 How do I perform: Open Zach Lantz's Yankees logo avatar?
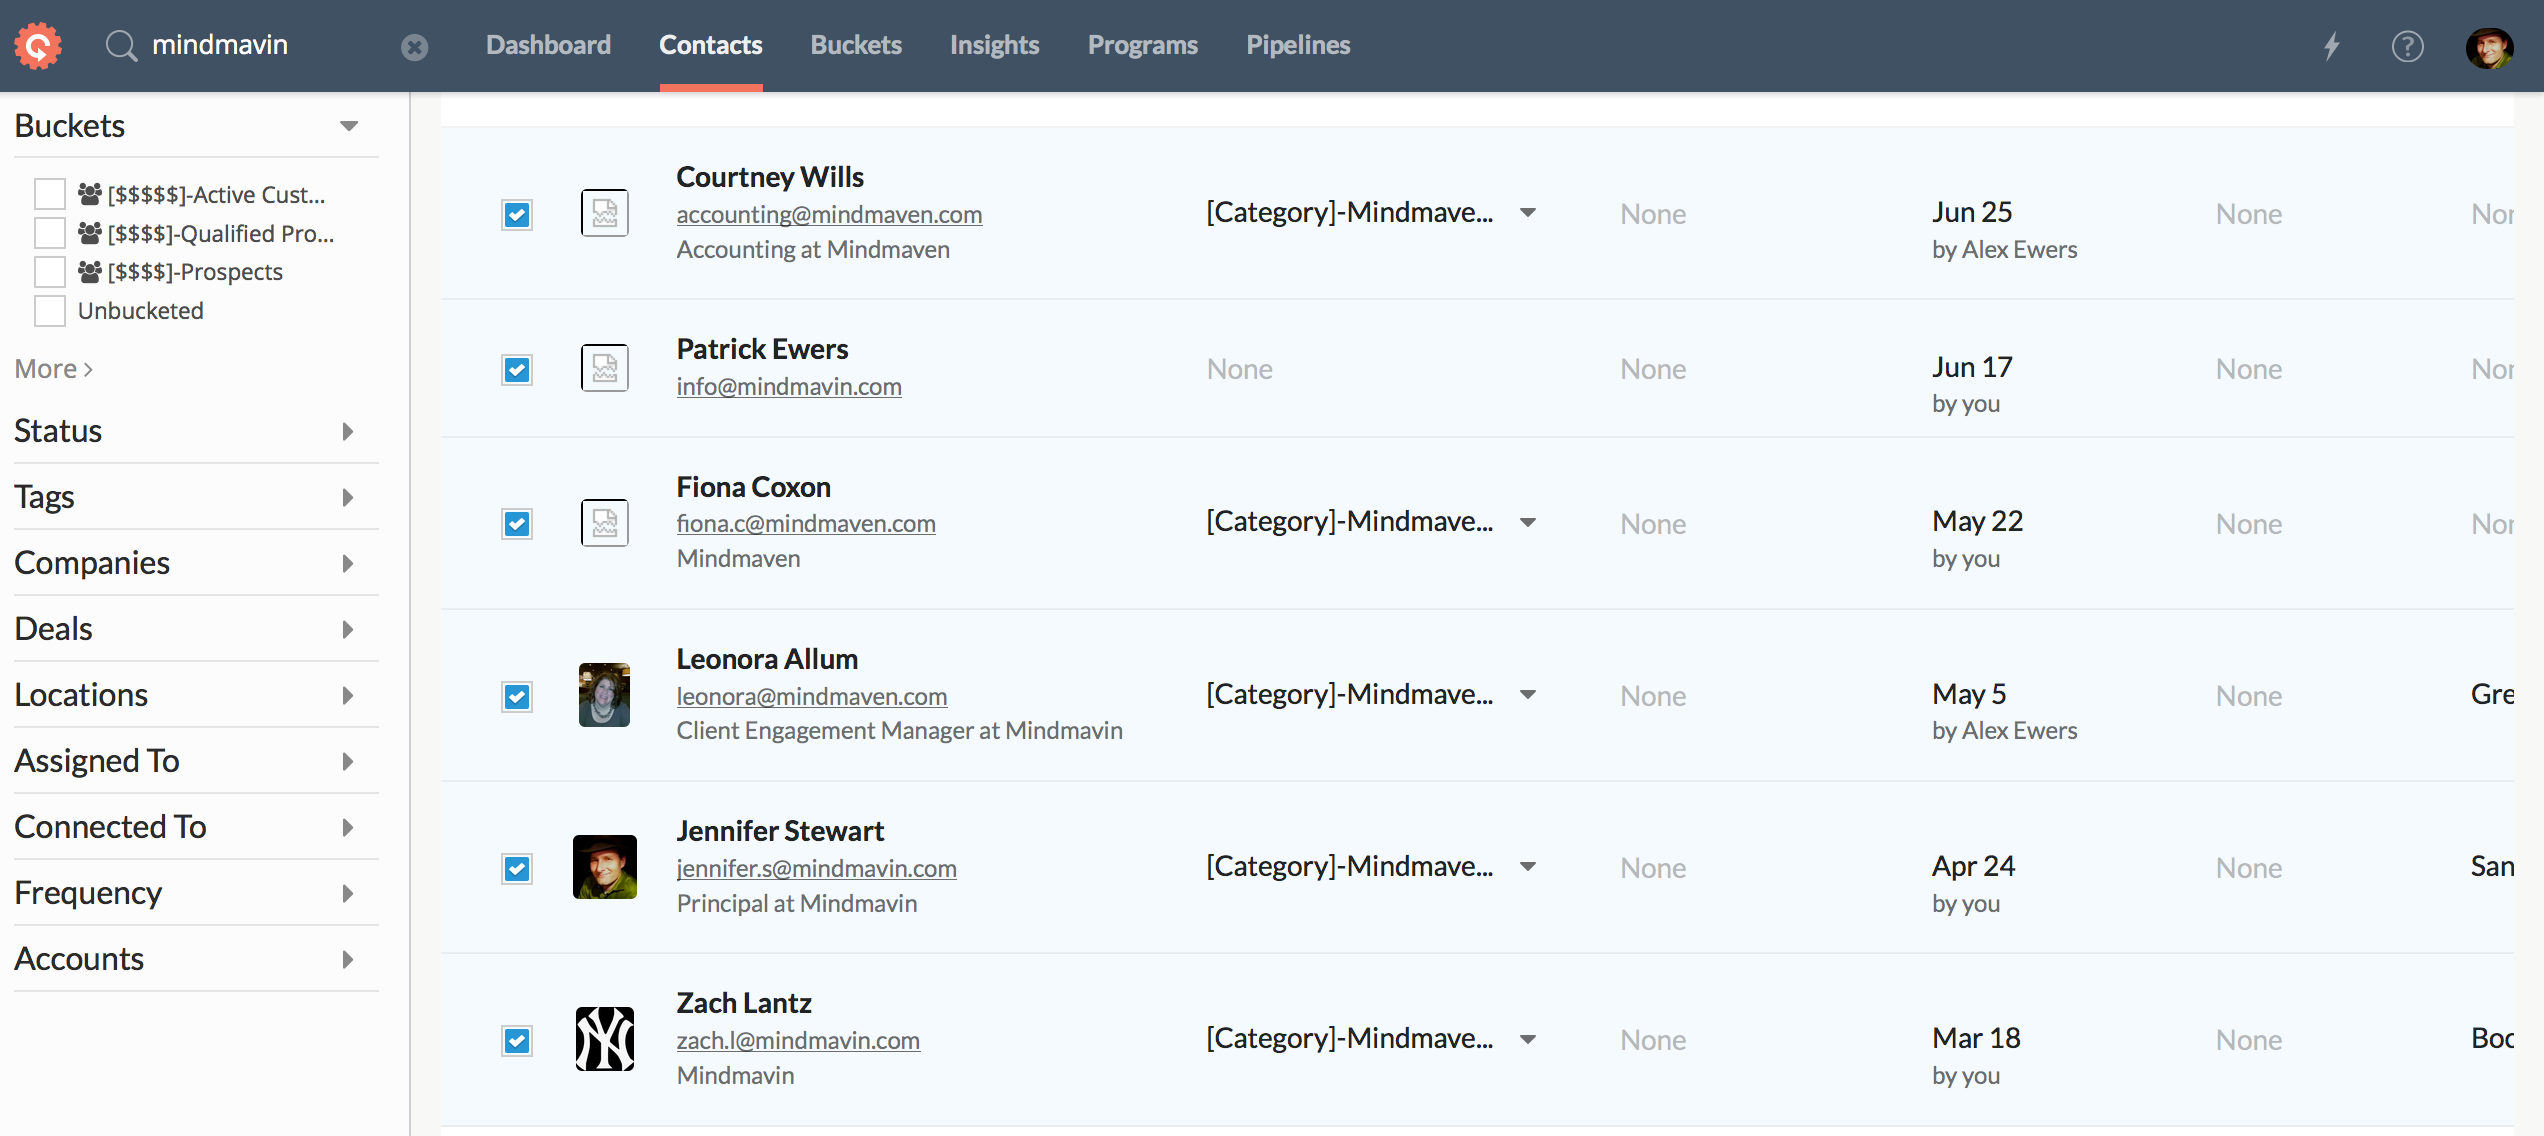(605, 1039)
